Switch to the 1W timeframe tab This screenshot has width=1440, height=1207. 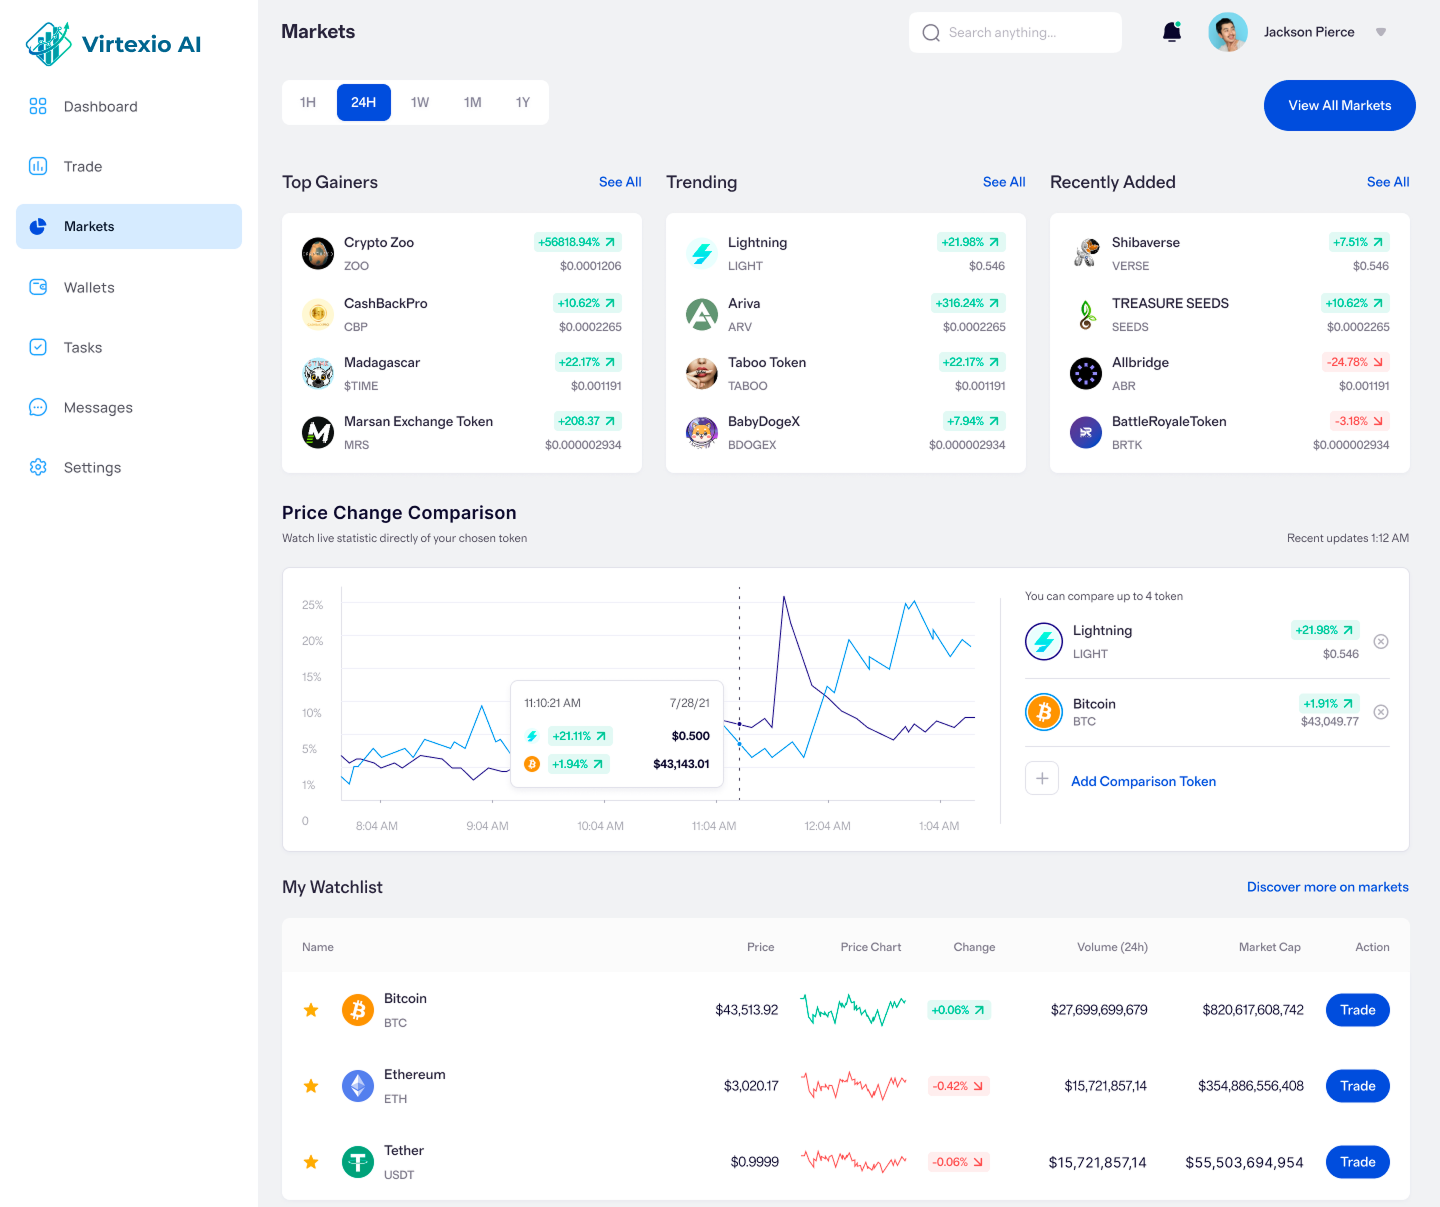[x=420, y=102]
